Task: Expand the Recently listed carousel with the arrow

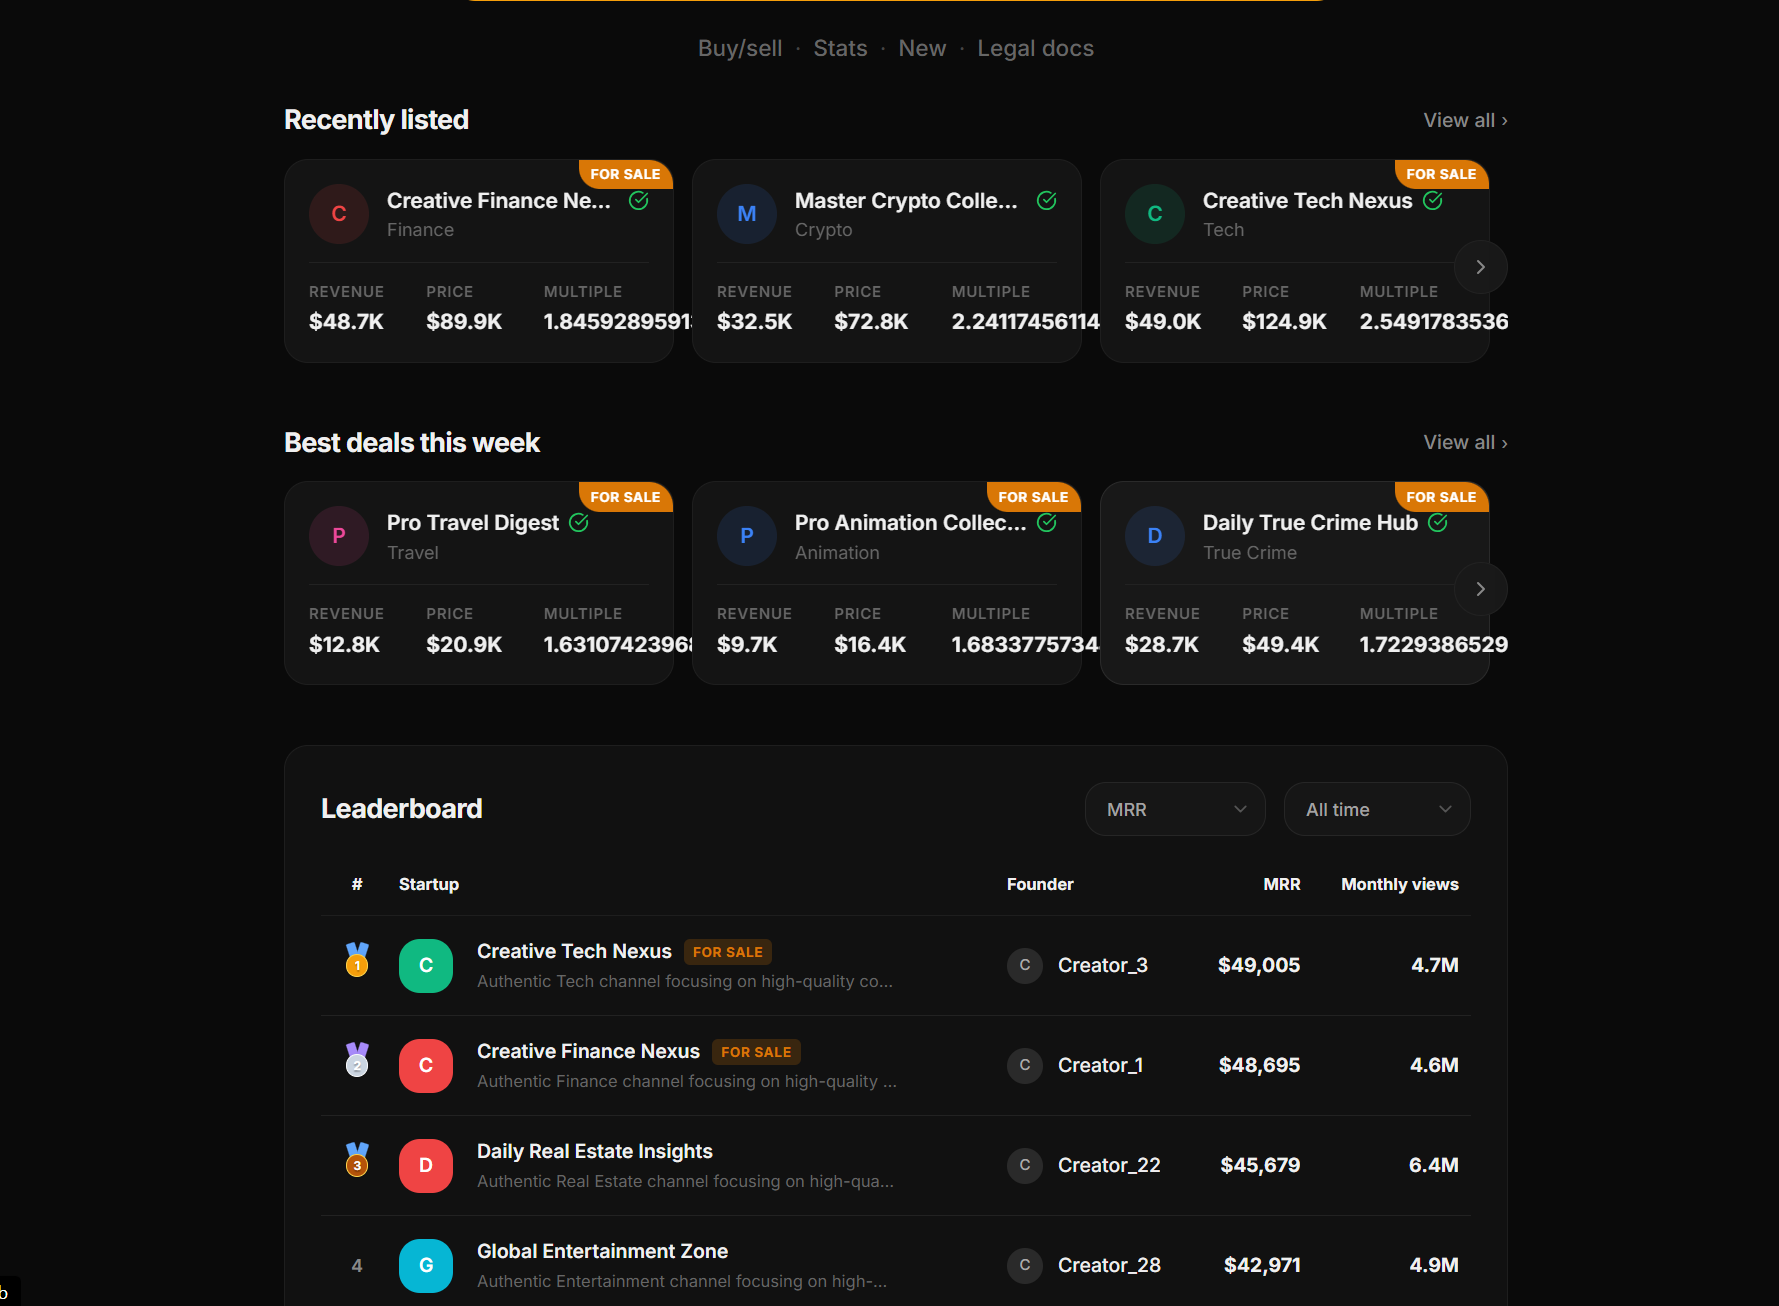Action: (1480, 266)
